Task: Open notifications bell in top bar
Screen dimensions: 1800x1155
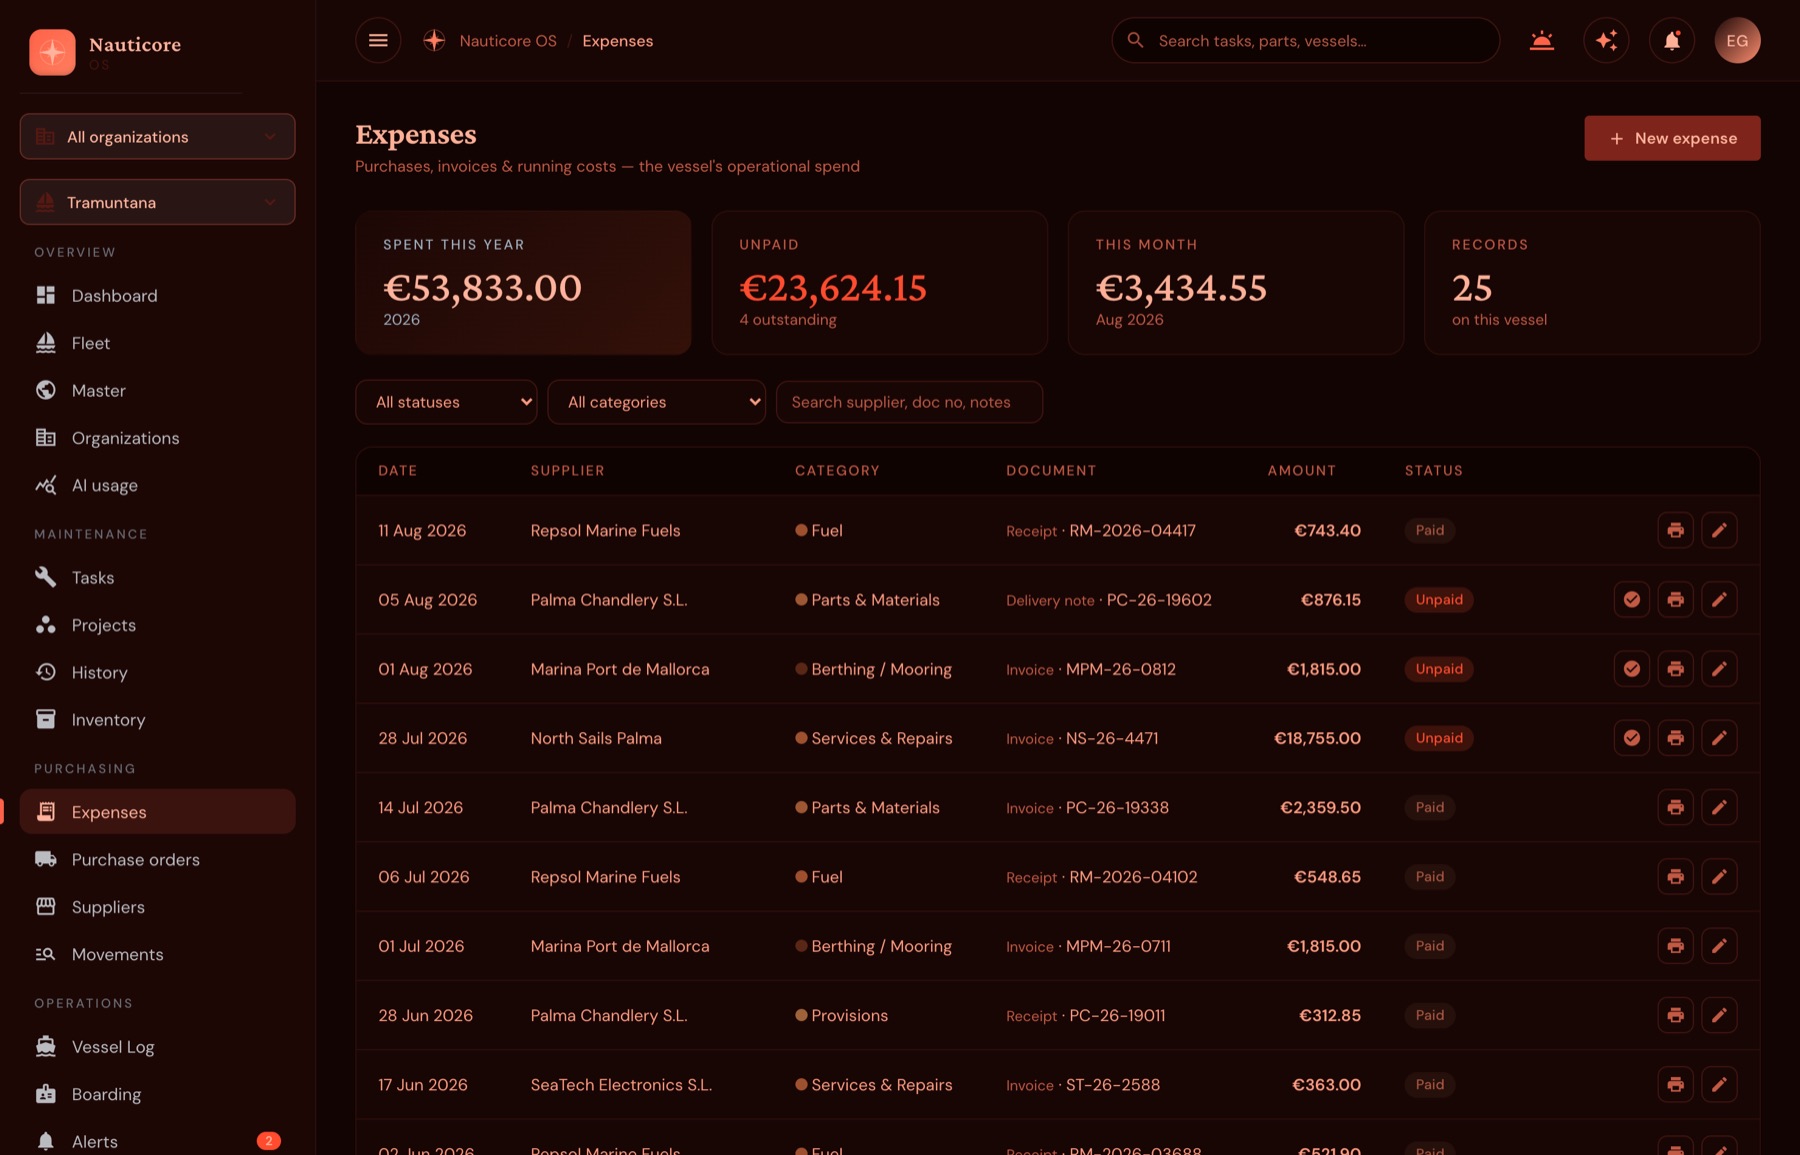Action: tap(1672, 41)
